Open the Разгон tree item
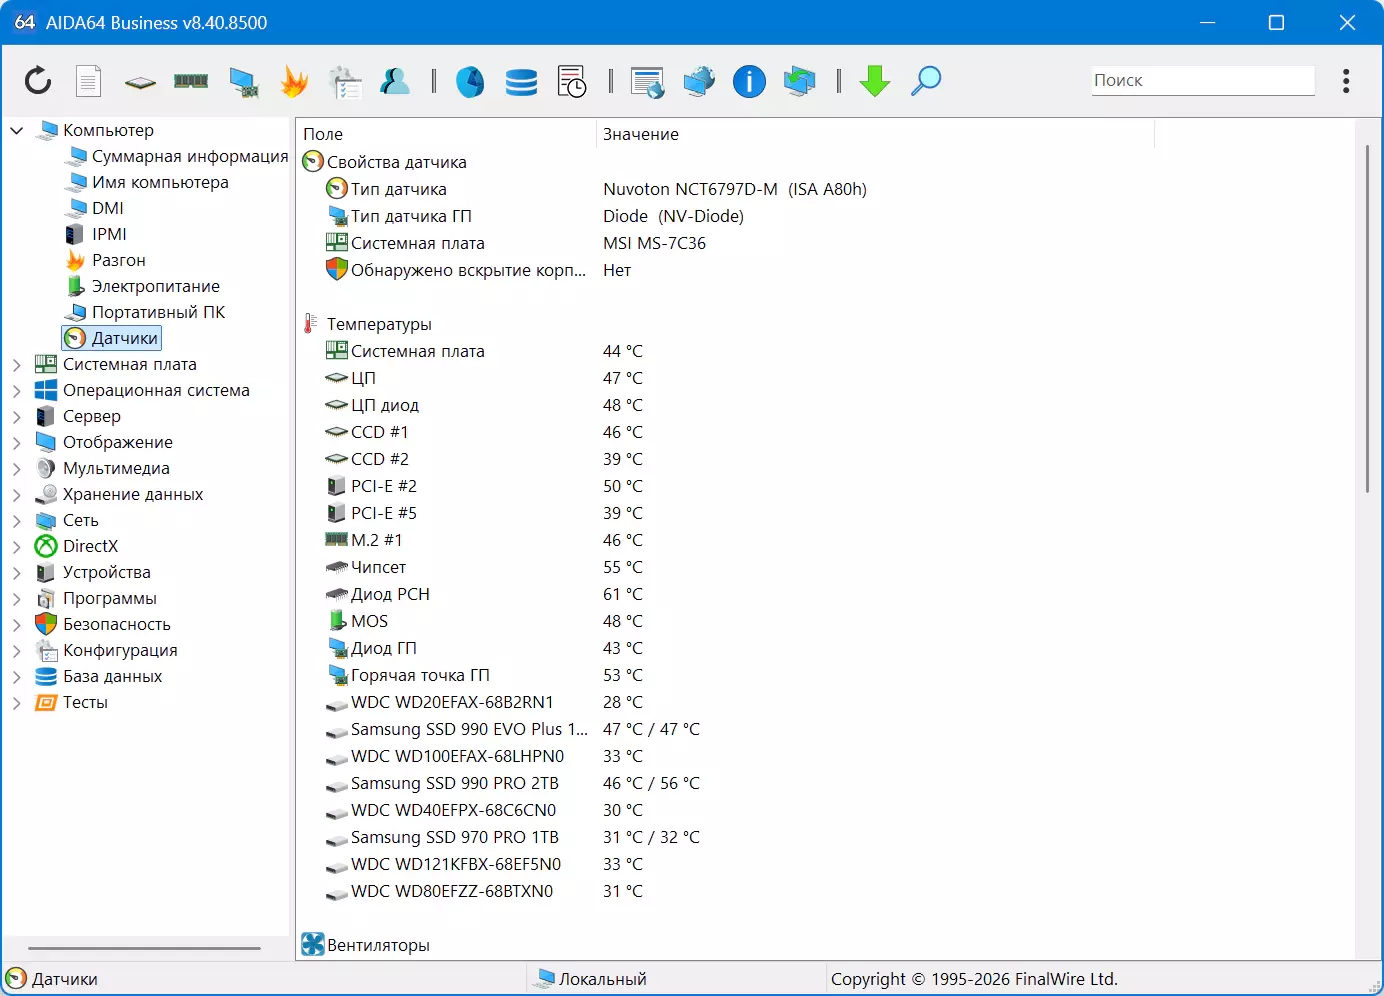The height and width of the screenshot is (996, 1384). (x=105, y=260)
